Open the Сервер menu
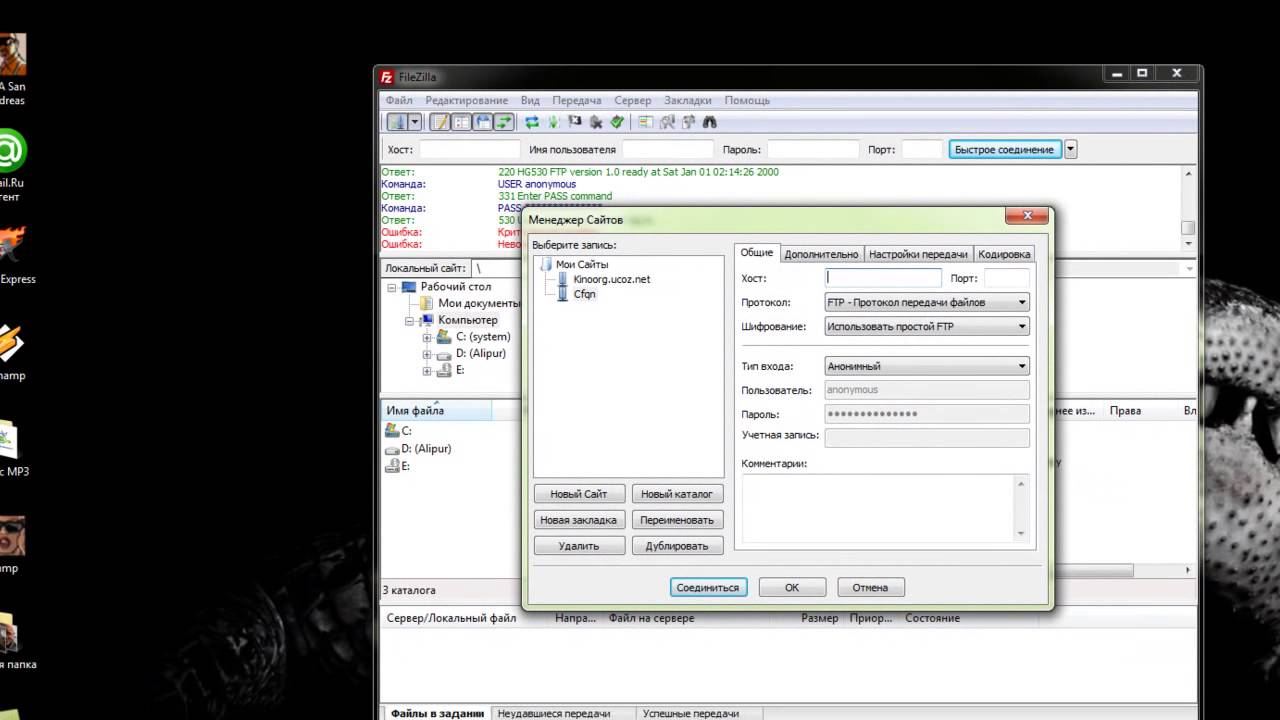The image size is (1280, 720). 632,100
